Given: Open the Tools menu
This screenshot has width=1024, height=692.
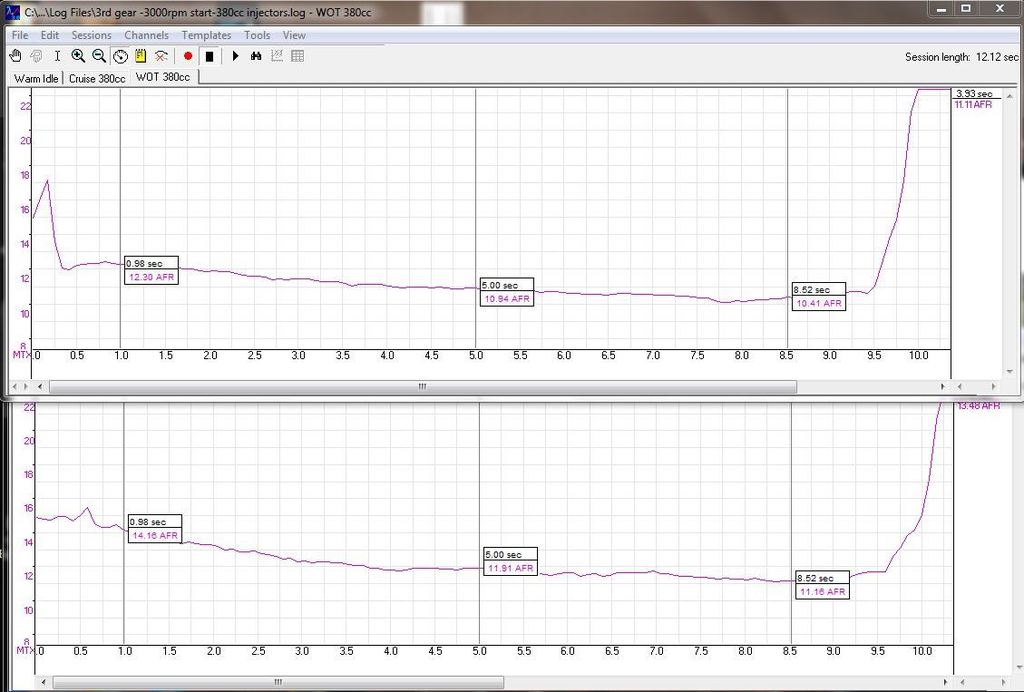Looking at the screenshot, I should pyautogui.click(x=257, y=35).
